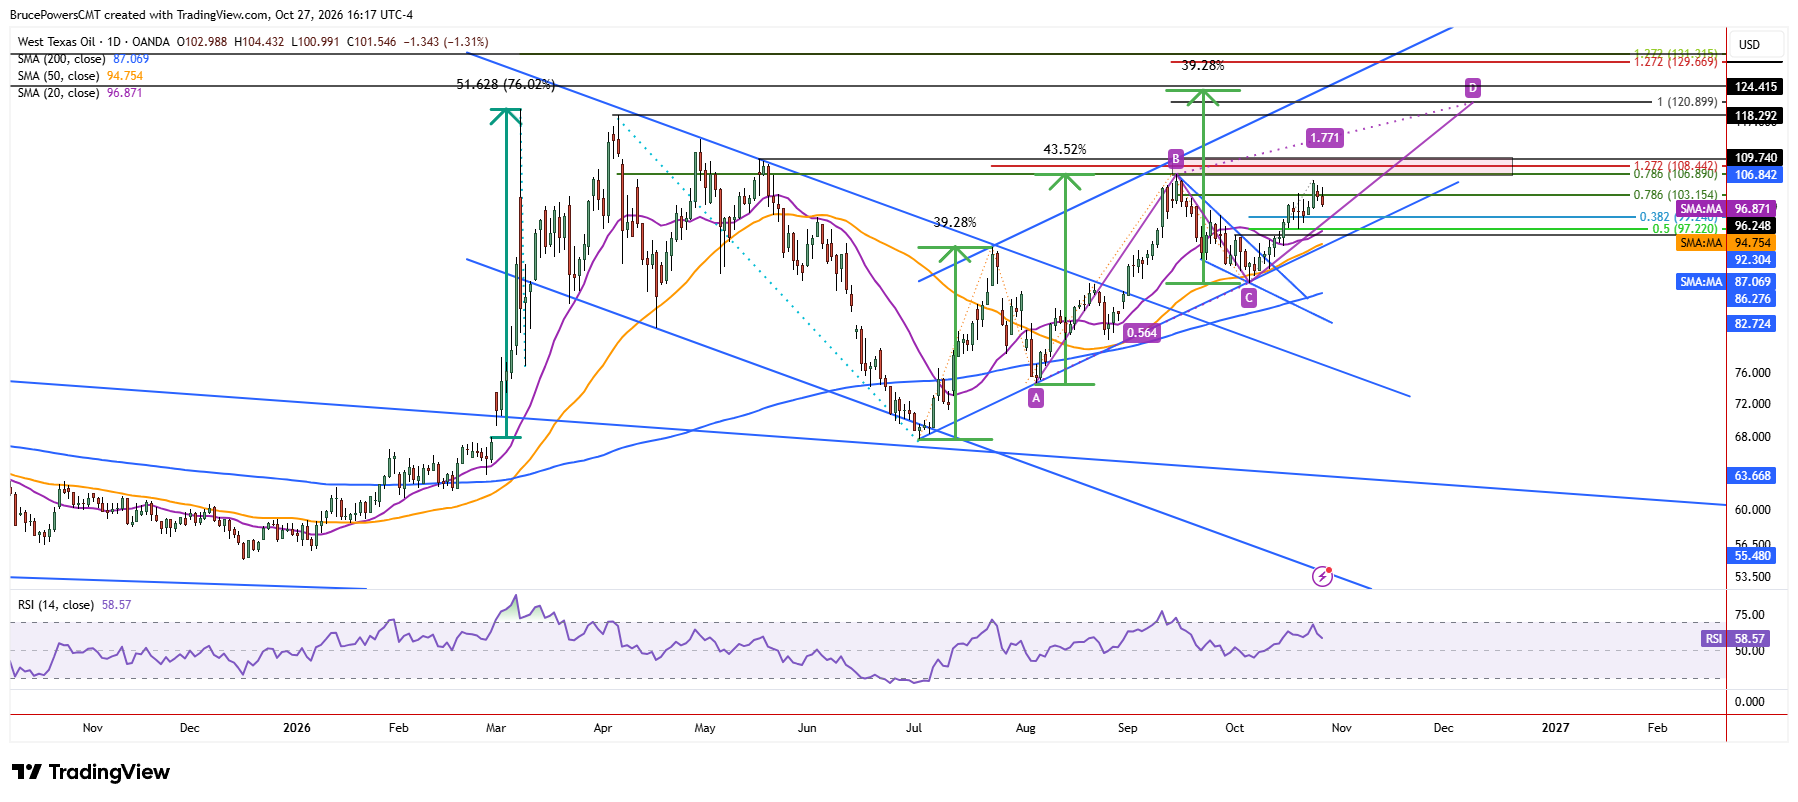The image size is (1798, 802).
Task: Click the 124.415 price axis label
Action: [1756, 87]
